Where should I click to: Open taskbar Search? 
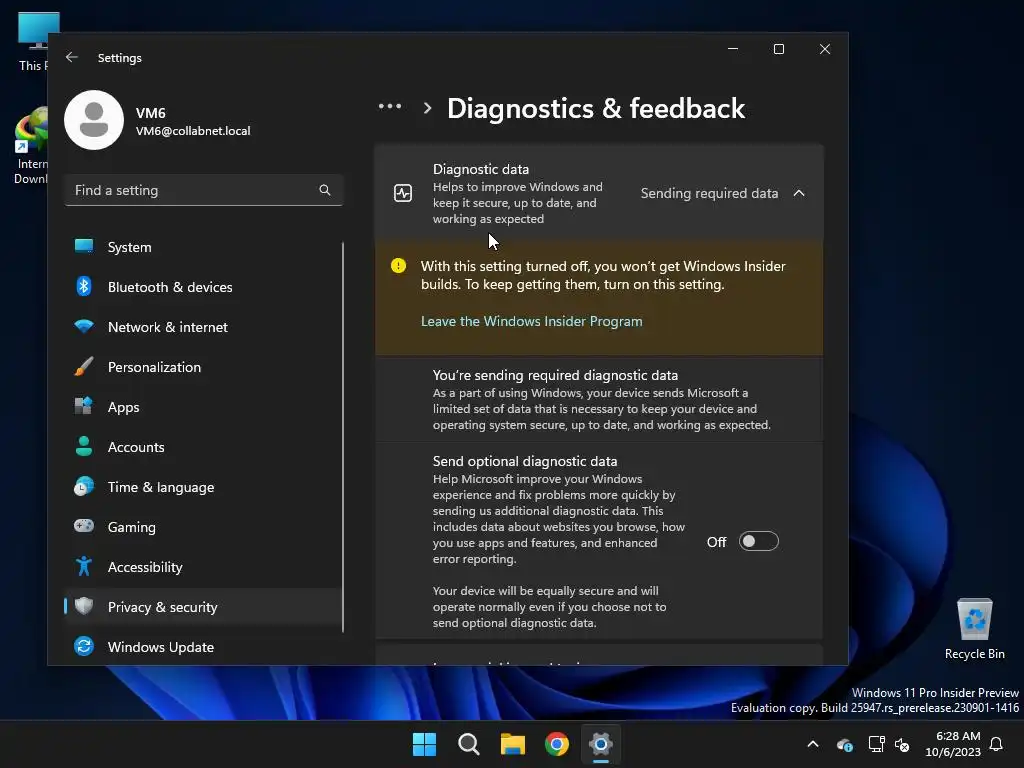[x=468, y=744]
